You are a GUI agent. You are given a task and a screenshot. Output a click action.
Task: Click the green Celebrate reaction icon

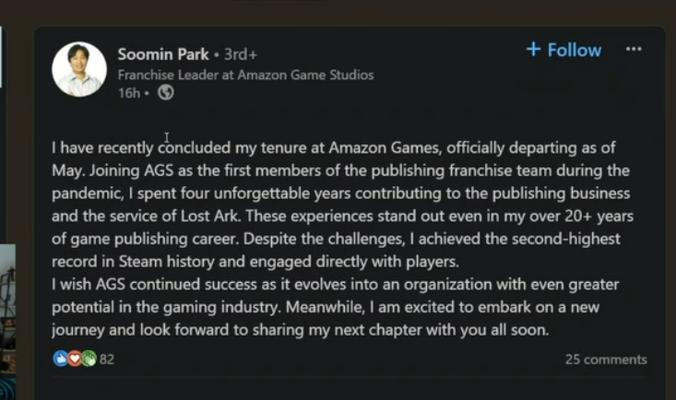click(x=88, y=359)
